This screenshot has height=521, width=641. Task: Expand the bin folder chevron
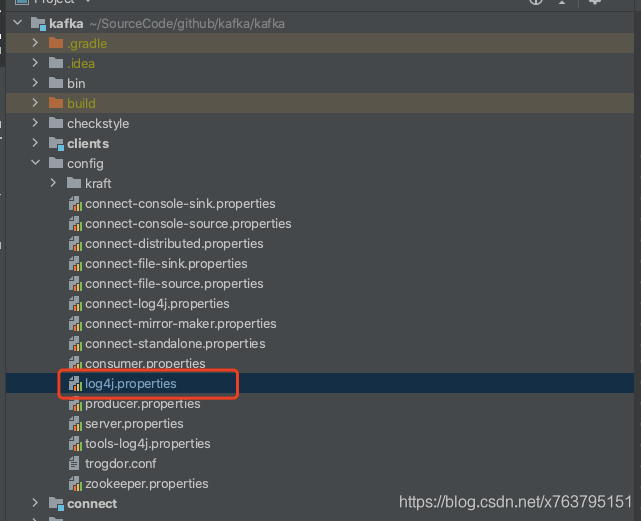(35, 83)
